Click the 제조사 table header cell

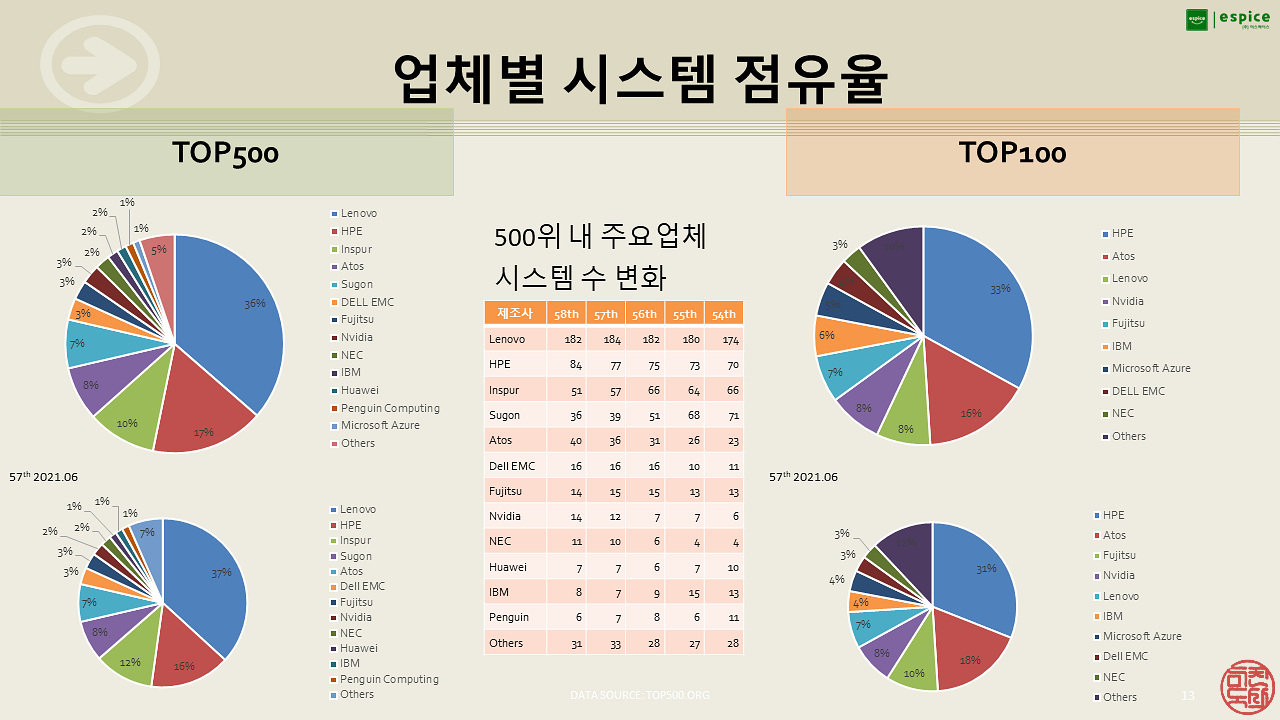pyautogui.click(x=515, y=313)
